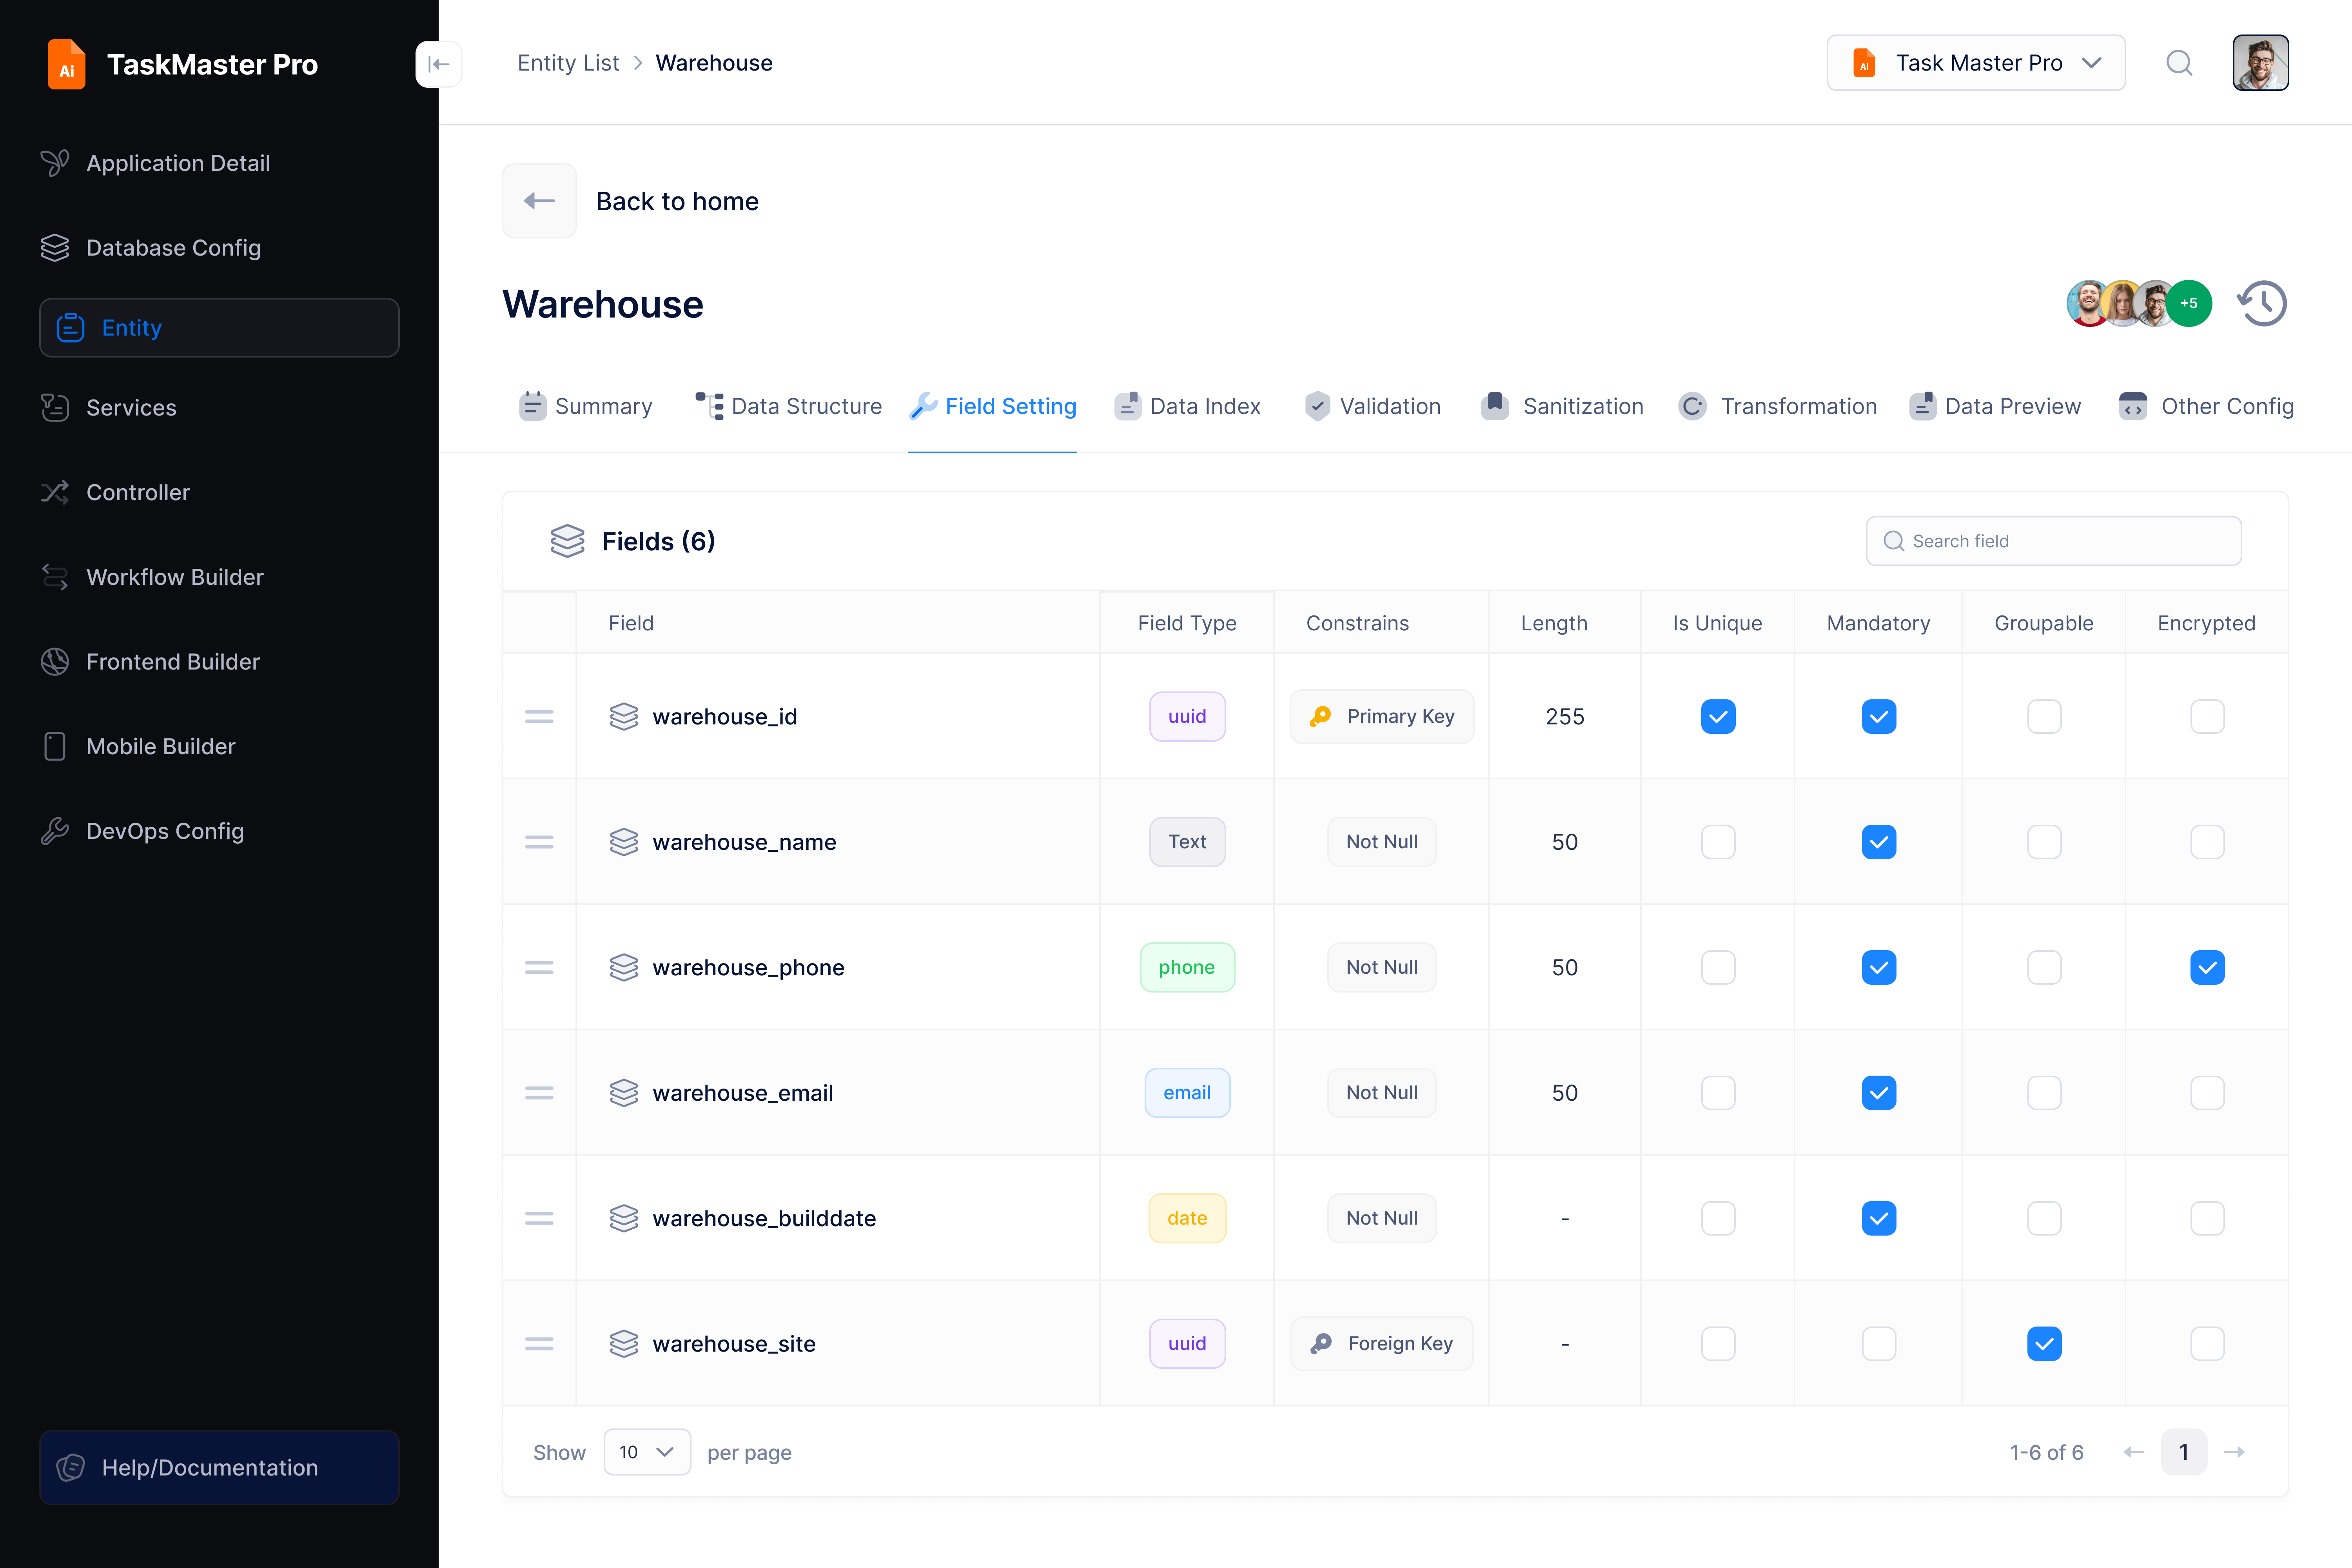Click the +5 collaborators badge
2352x1568 pixels.
pyautogui.click(x=2188, y=303)
